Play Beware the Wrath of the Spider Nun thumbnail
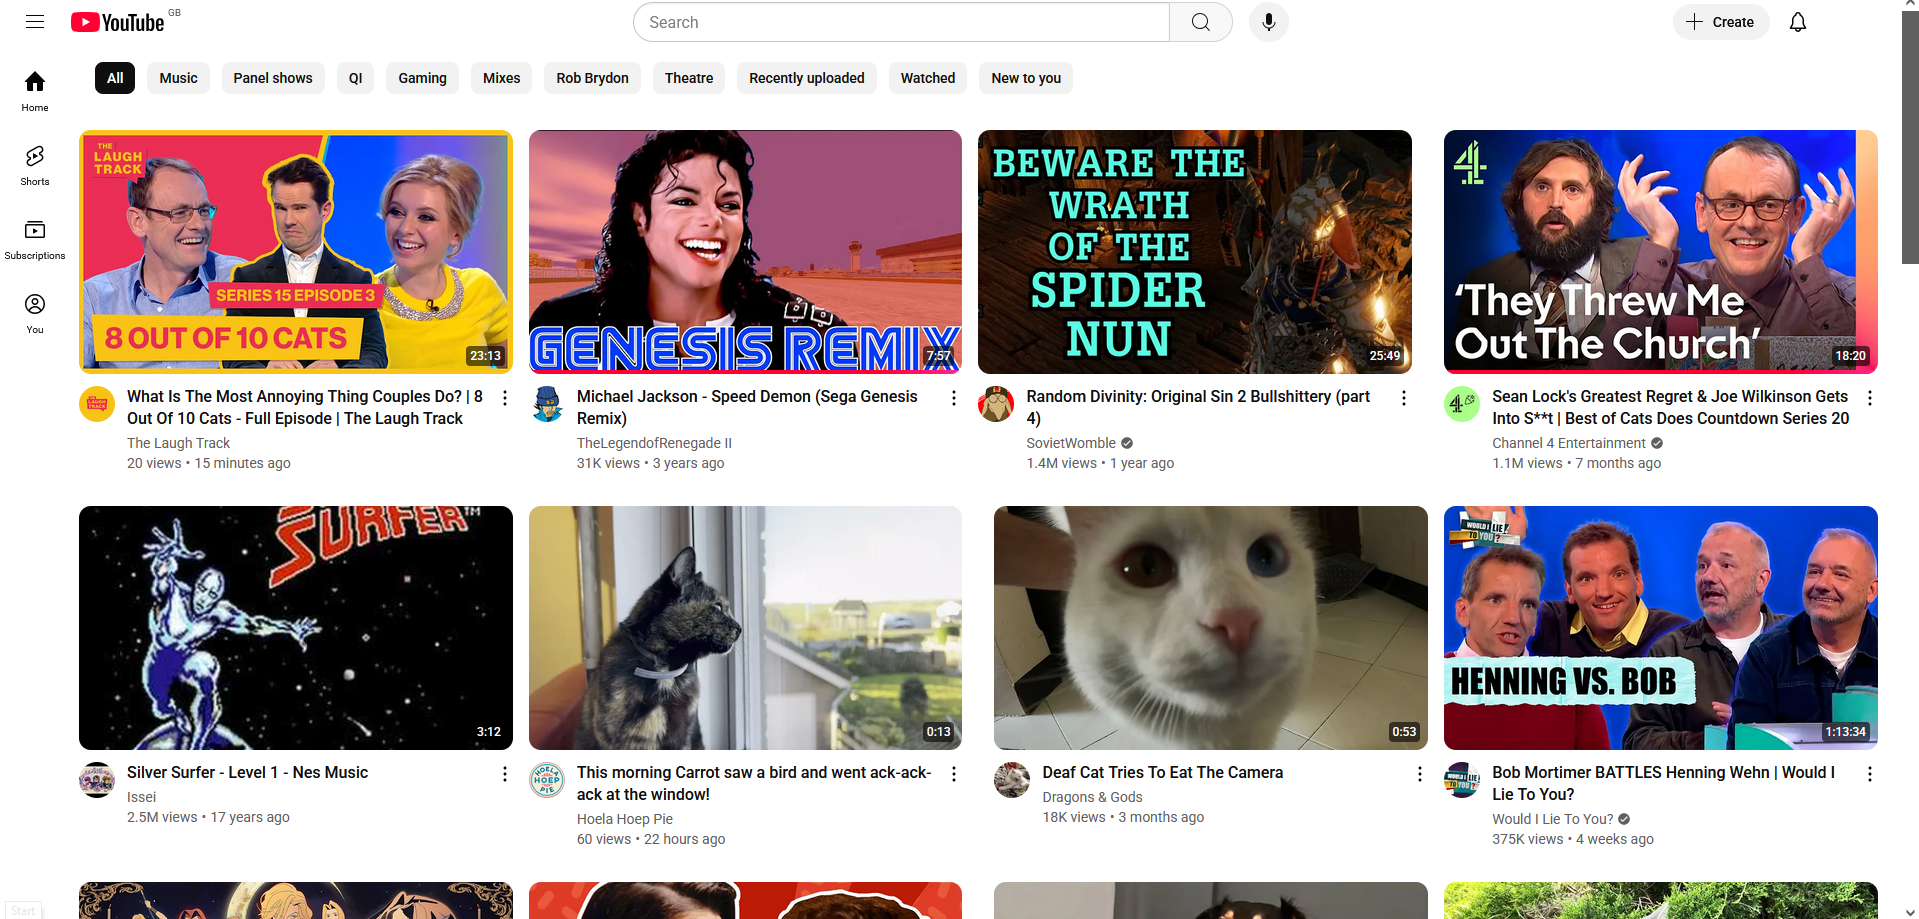1919x919 pixels. 1195,252
